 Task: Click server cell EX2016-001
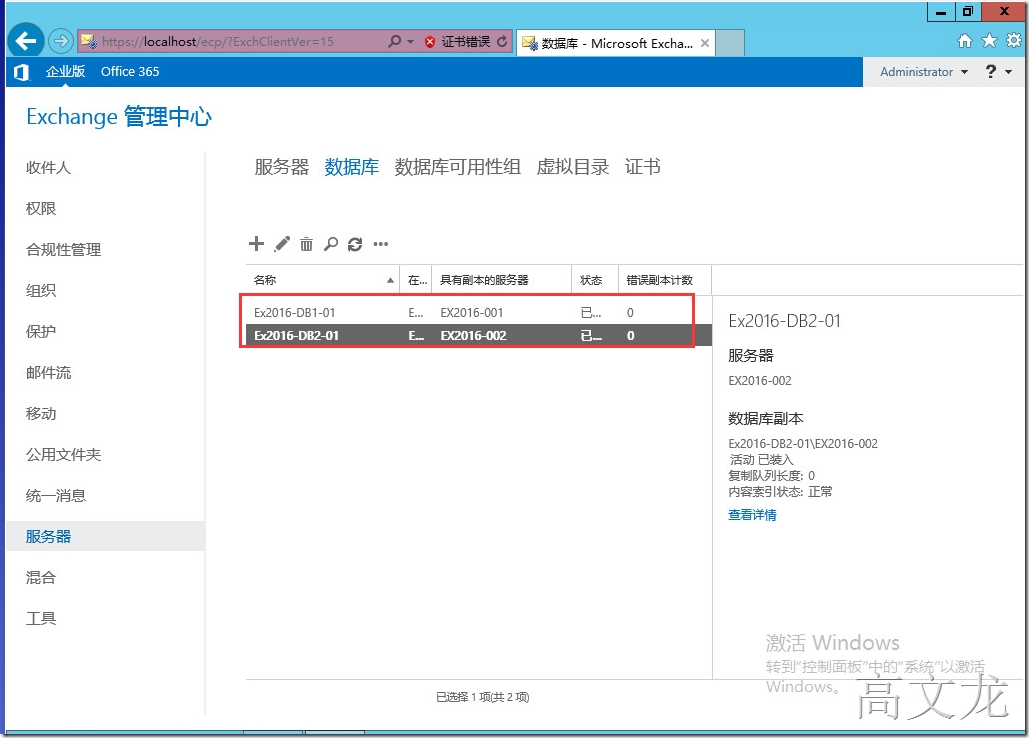[x=472, y=313]
